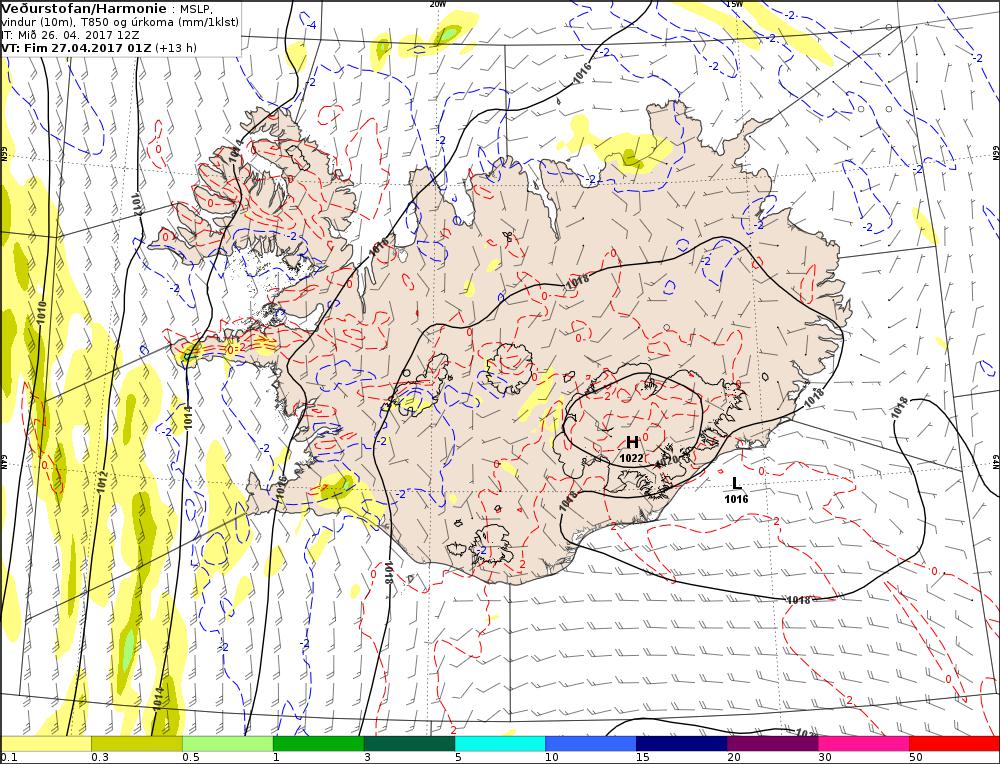Viewport: 1000px width, 764px height.
Task: Pick the green 1 mm legend swatch
Action: tap(318, 743)
